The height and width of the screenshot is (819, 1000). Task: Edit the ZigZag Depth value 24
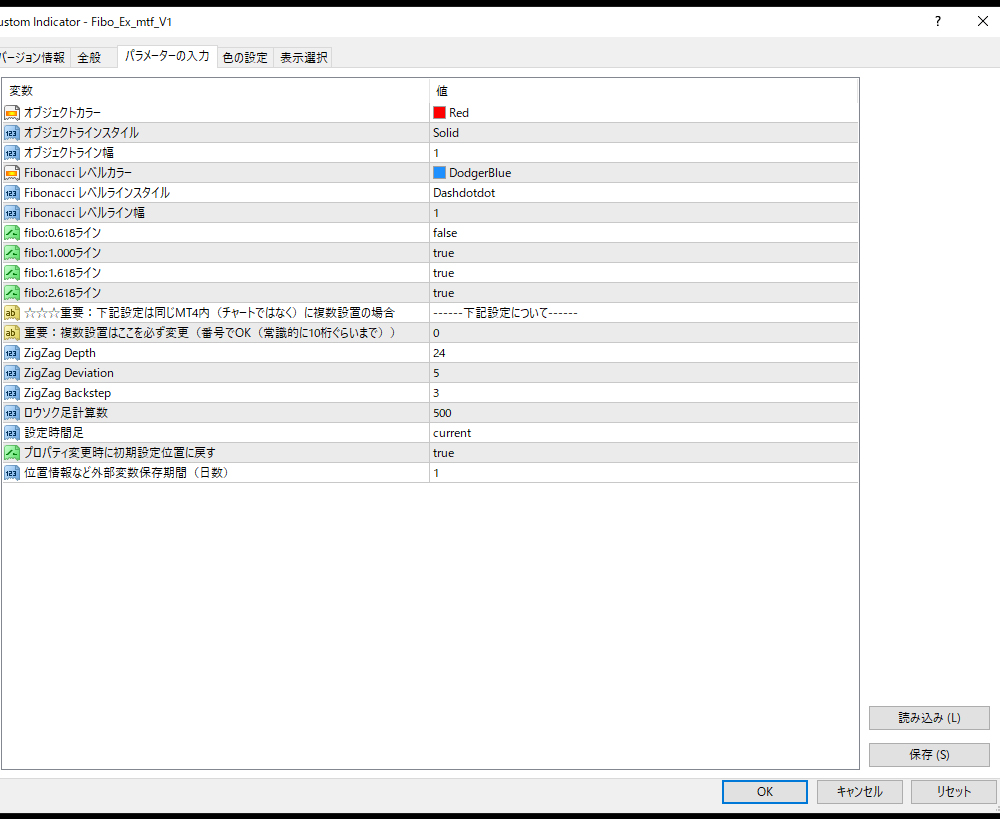tap(643, 353)
